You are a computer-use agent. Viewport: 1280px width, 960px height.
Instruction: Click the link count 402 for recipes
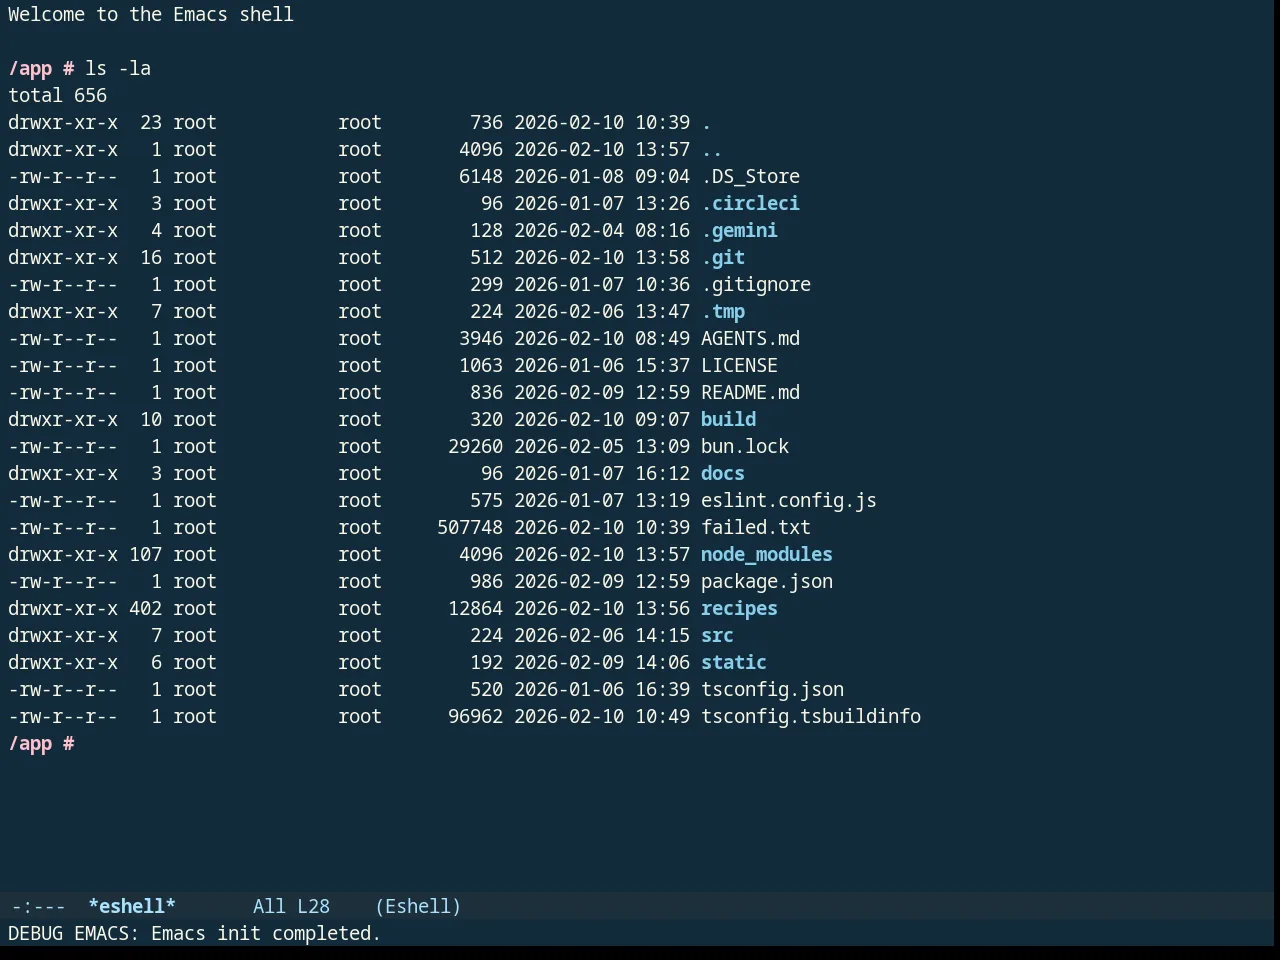(x=145, y=608)
